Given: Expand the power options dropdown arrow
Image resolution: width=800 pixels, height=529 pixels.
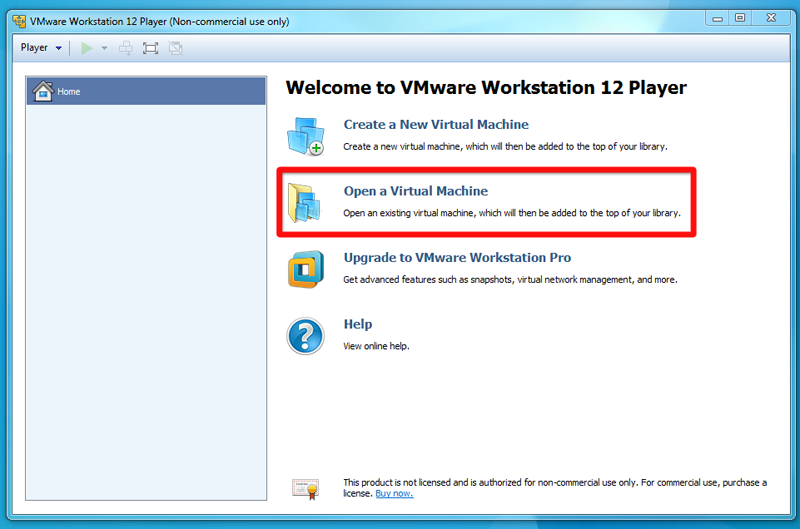Looking at the screenshot, I should (x=104, y=48).
